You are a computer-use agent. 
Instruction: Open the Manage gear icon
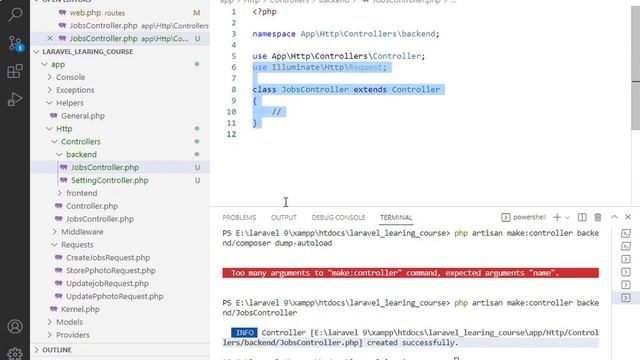click(x=15, y=353)
